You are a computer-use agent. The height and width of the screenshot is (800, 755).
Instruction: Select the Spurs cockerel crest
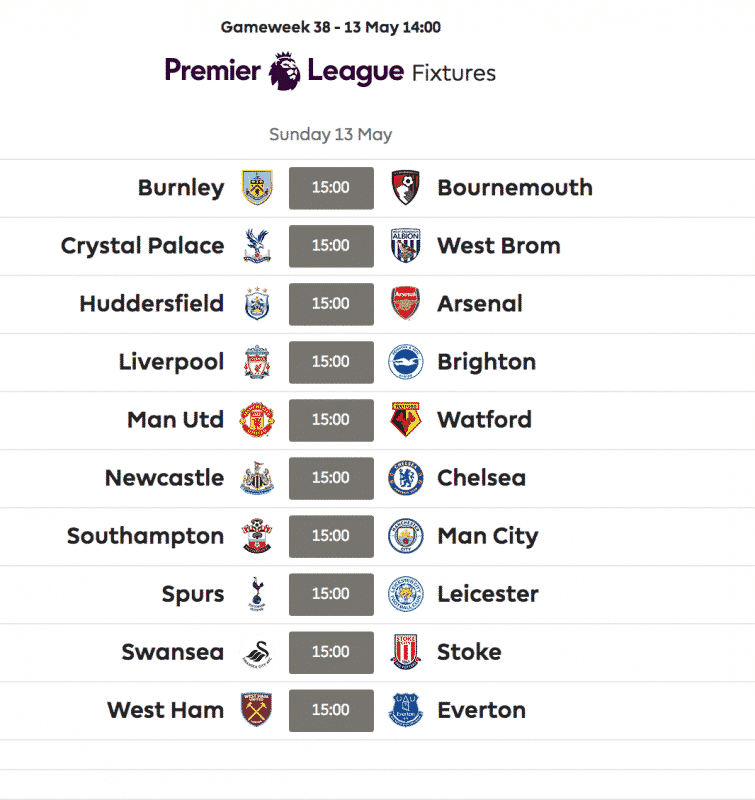[257, 594]
